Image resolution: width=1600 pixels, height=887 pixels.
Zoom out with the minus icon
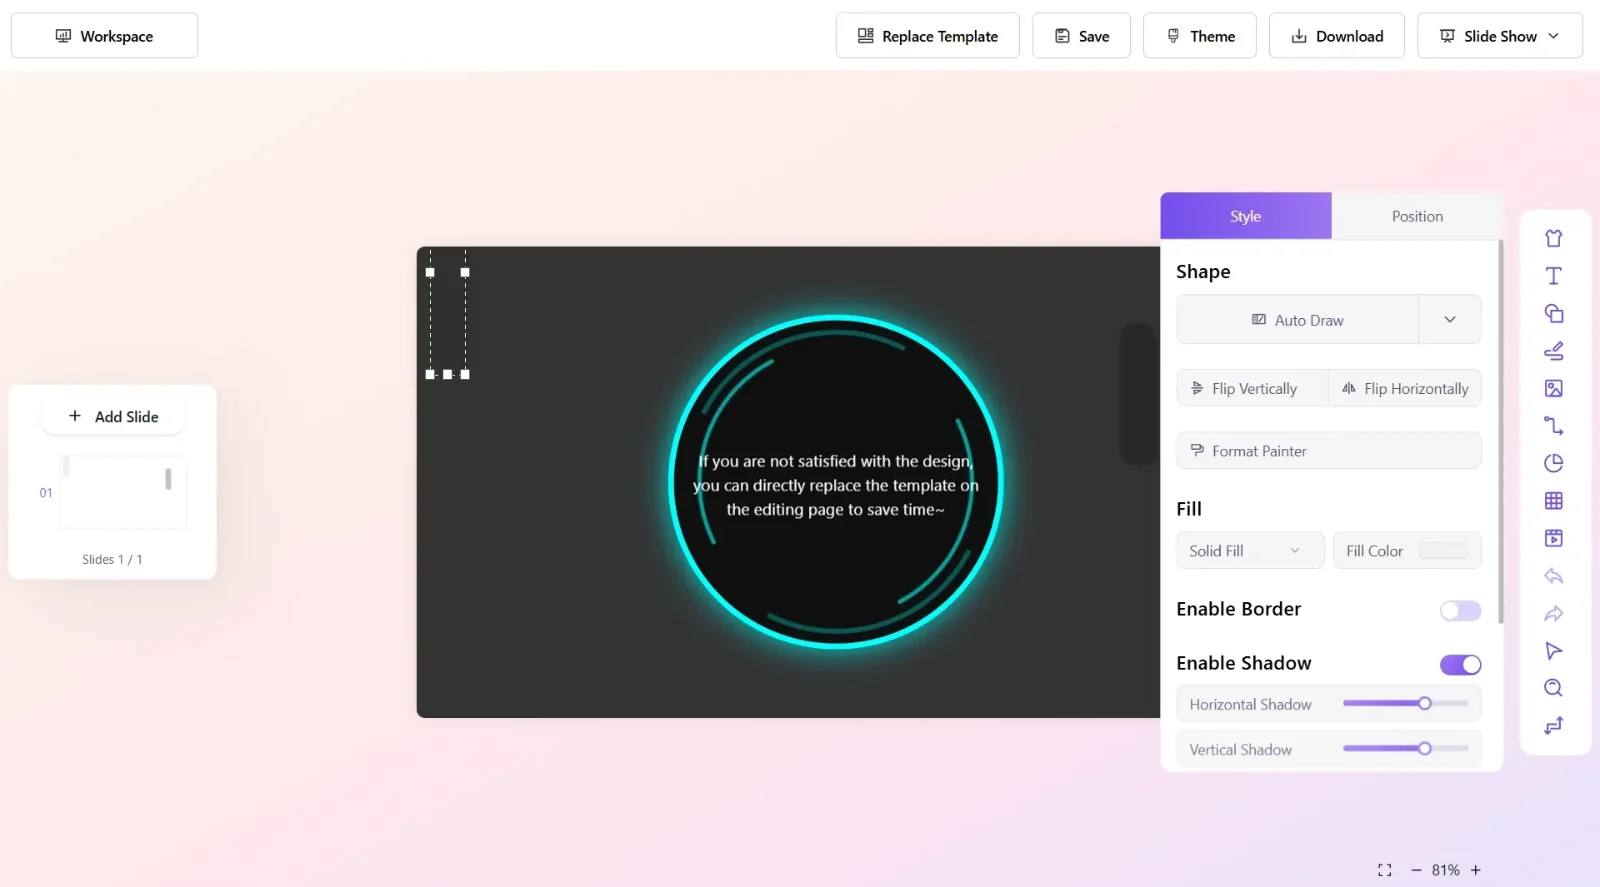[1416, 870]
